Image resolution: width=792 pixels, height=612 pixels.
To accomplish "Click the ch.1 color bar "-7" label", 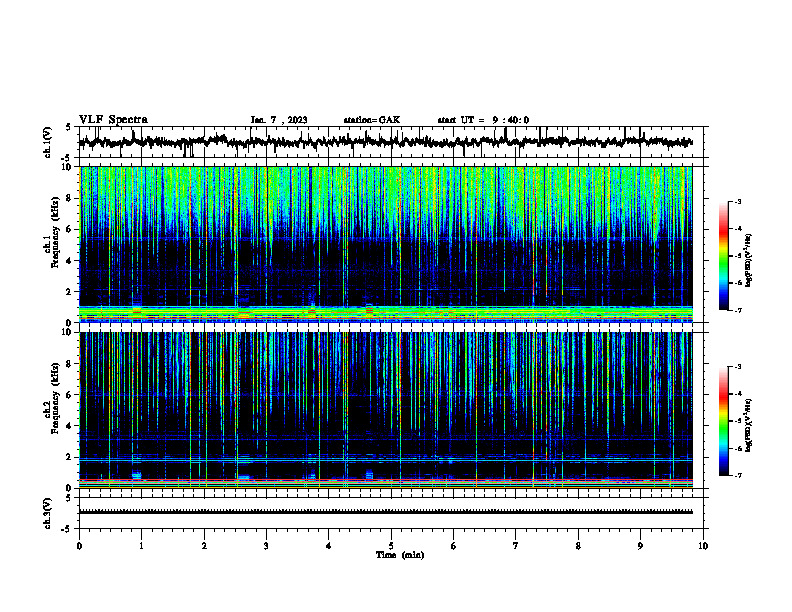I will pos(738,310).
